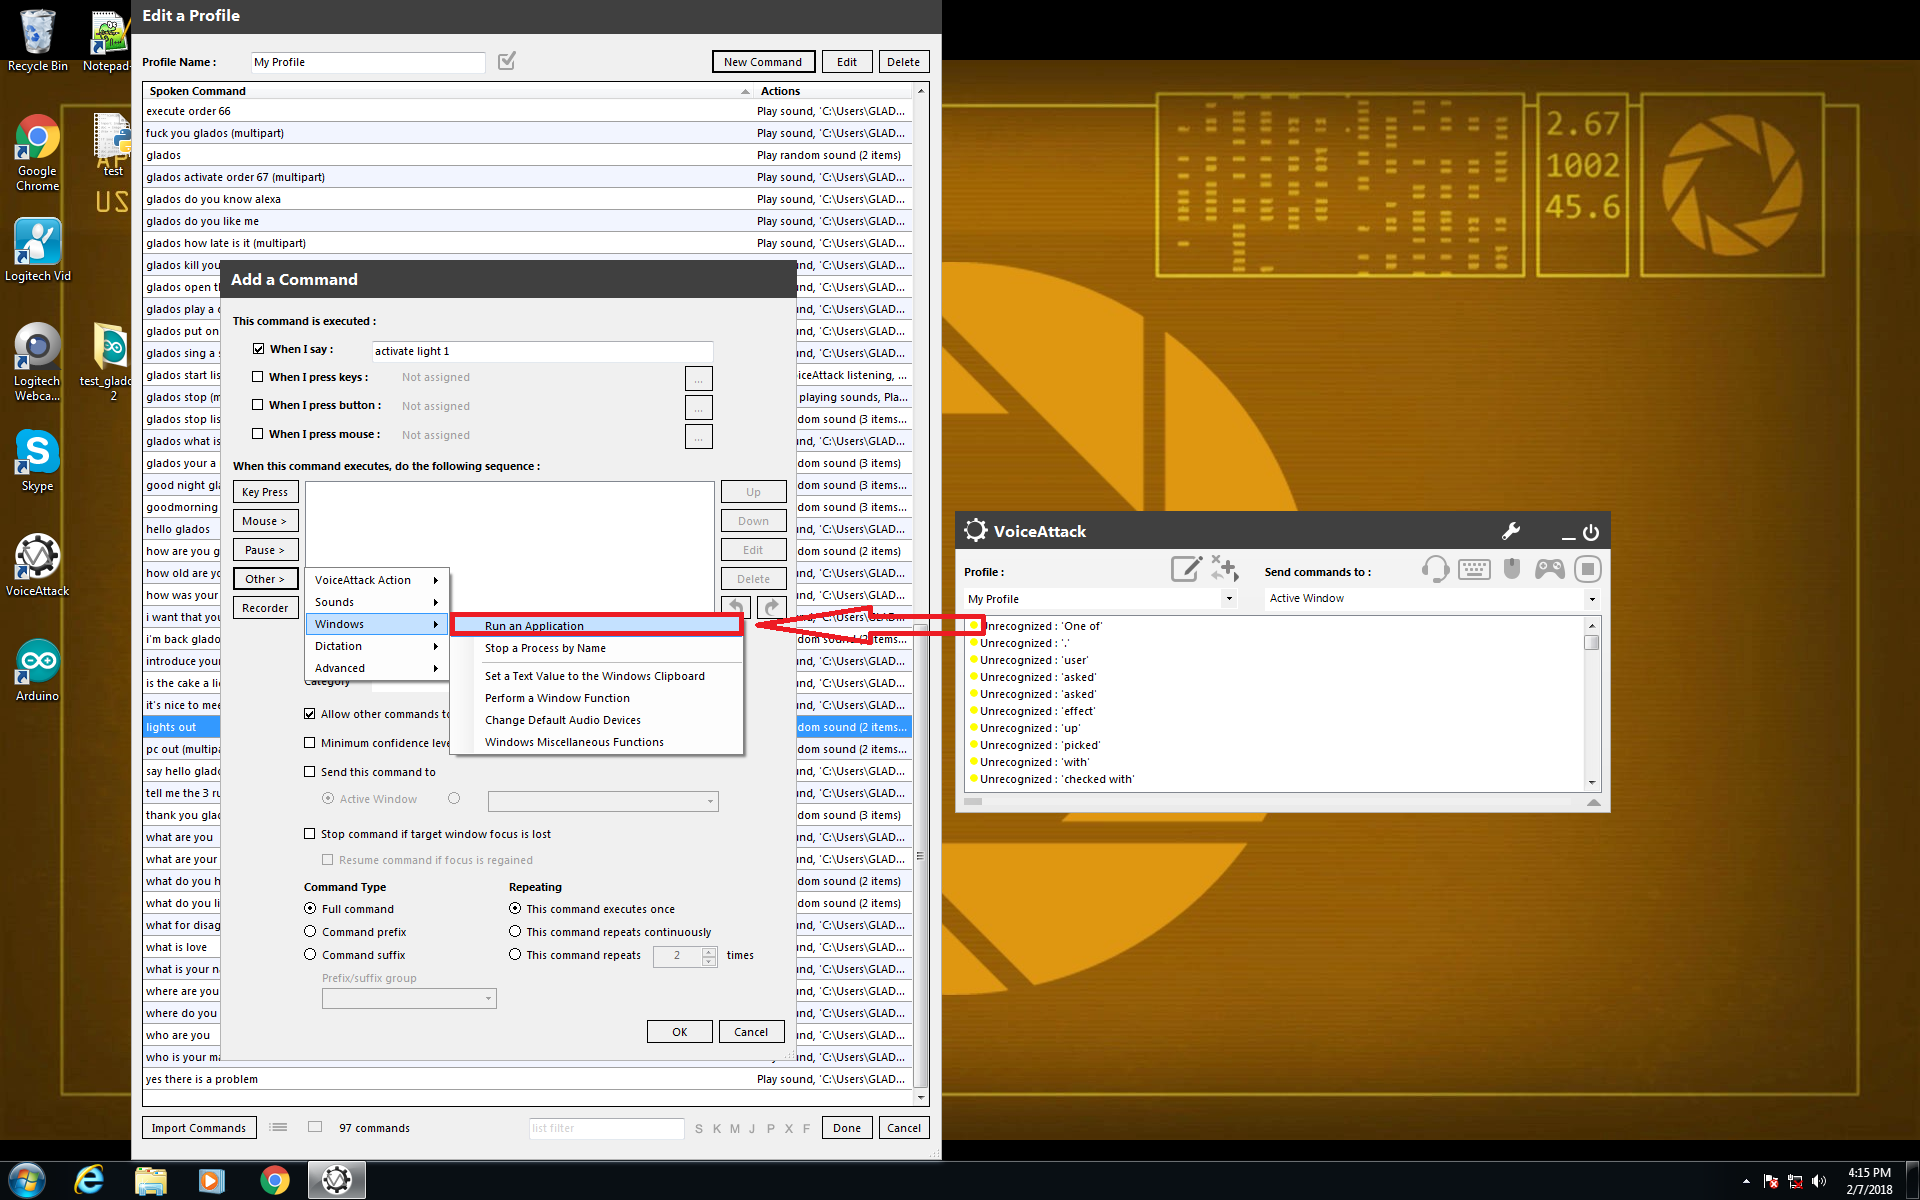The image size is (1920, 1200).
Task: Toggle mouse shortcuts icon in VoiceAttack
Action: click(1512, 569)
